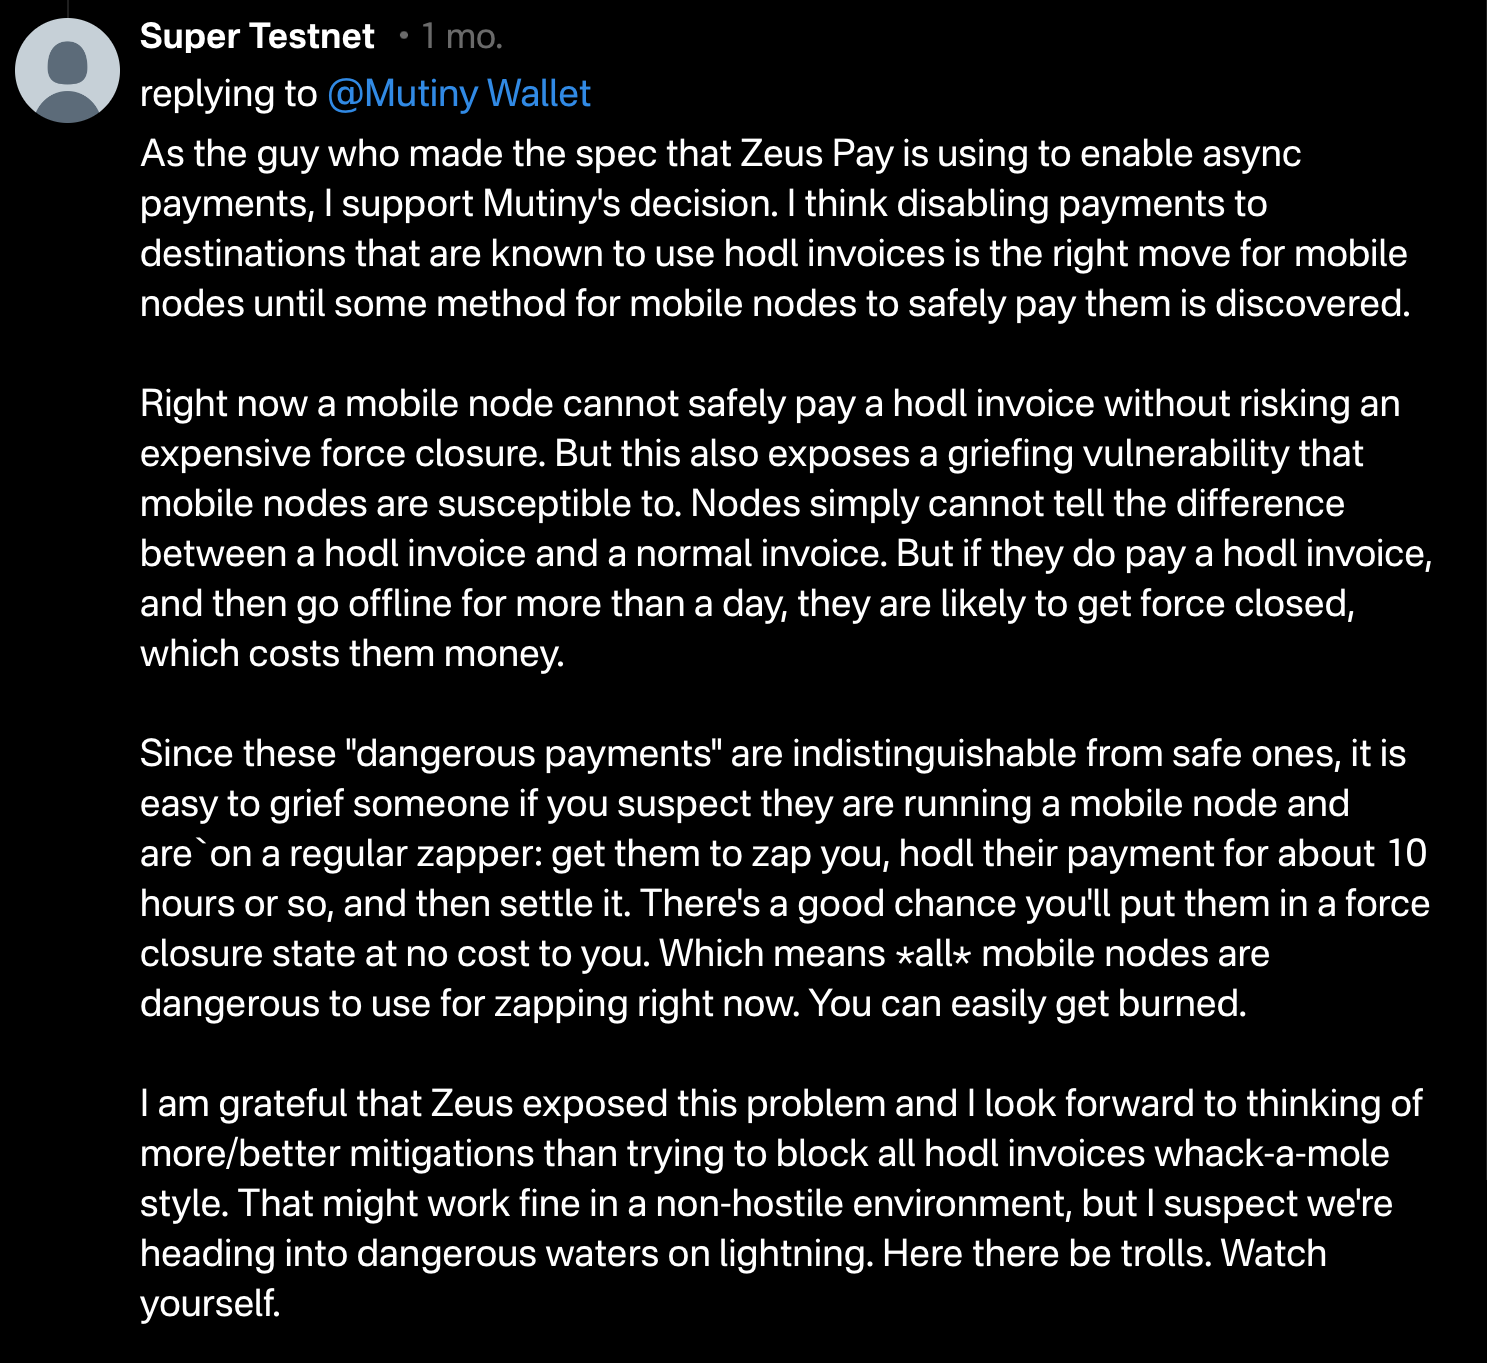The width and height of the screenshot is (1487, 1363).
Task: Open the Super Testnet author name
Action: (x=257, y=37)
